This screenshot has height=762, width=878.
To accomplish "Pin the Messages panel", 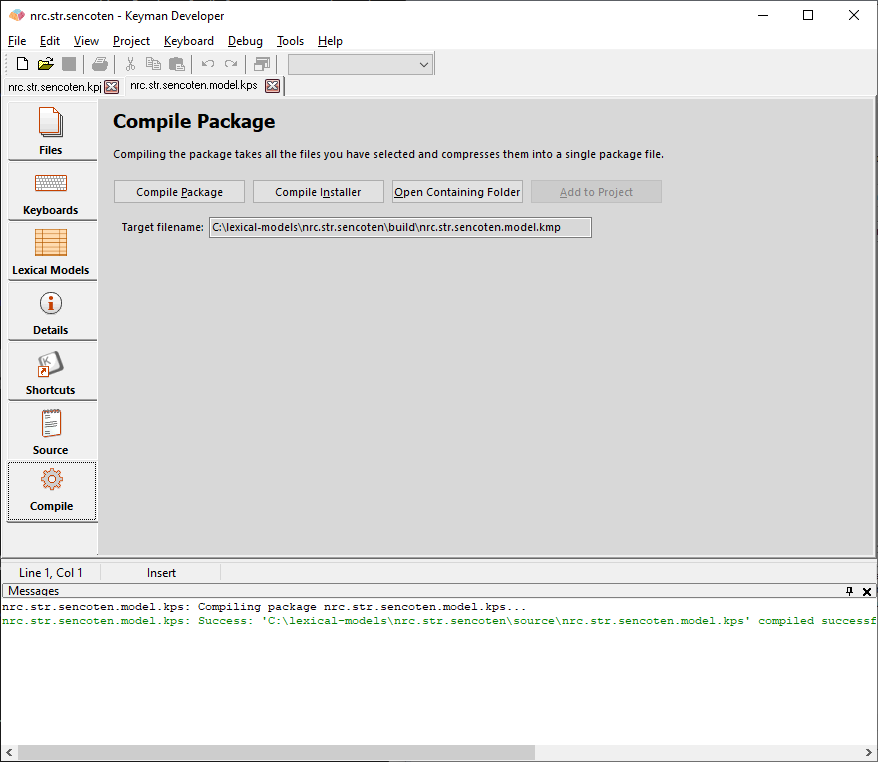I will click(x=849, y=591).
